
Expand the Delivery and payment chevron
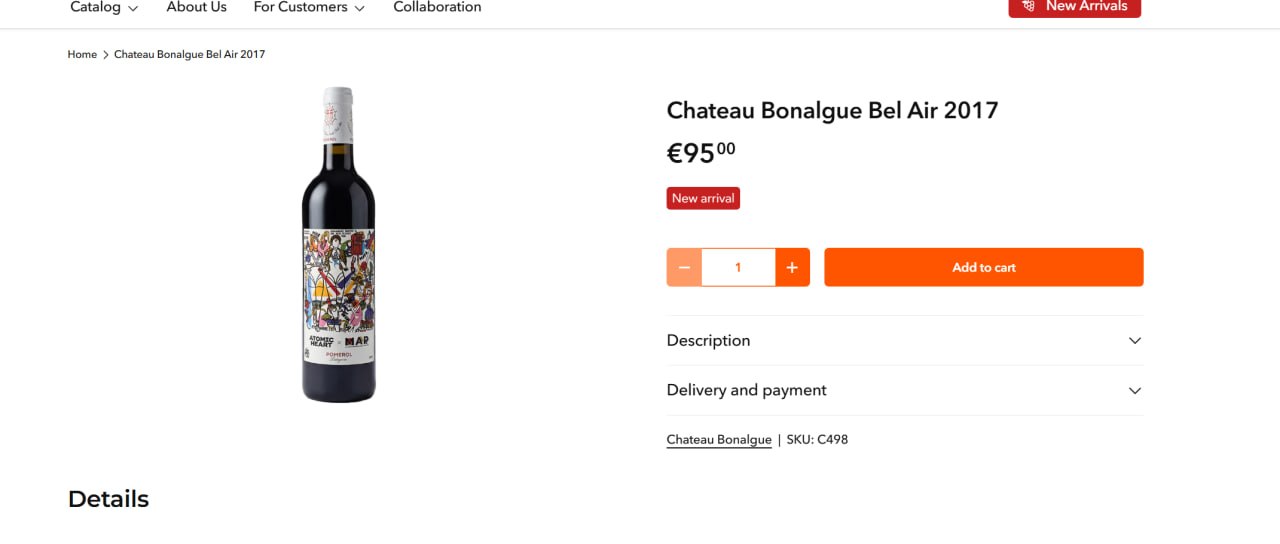pos(1134,391)
